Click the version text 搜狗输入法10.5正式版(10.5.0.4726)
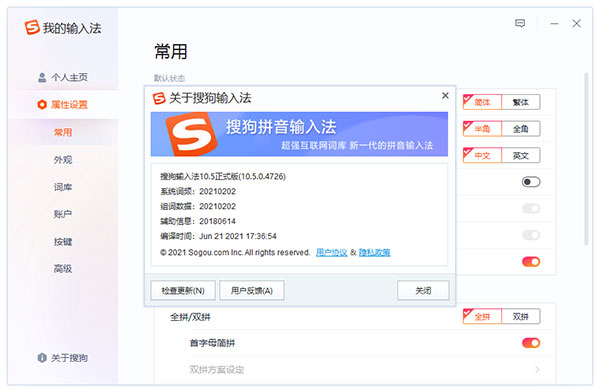This screenshot has height=389, width=600. click(223, 176)
